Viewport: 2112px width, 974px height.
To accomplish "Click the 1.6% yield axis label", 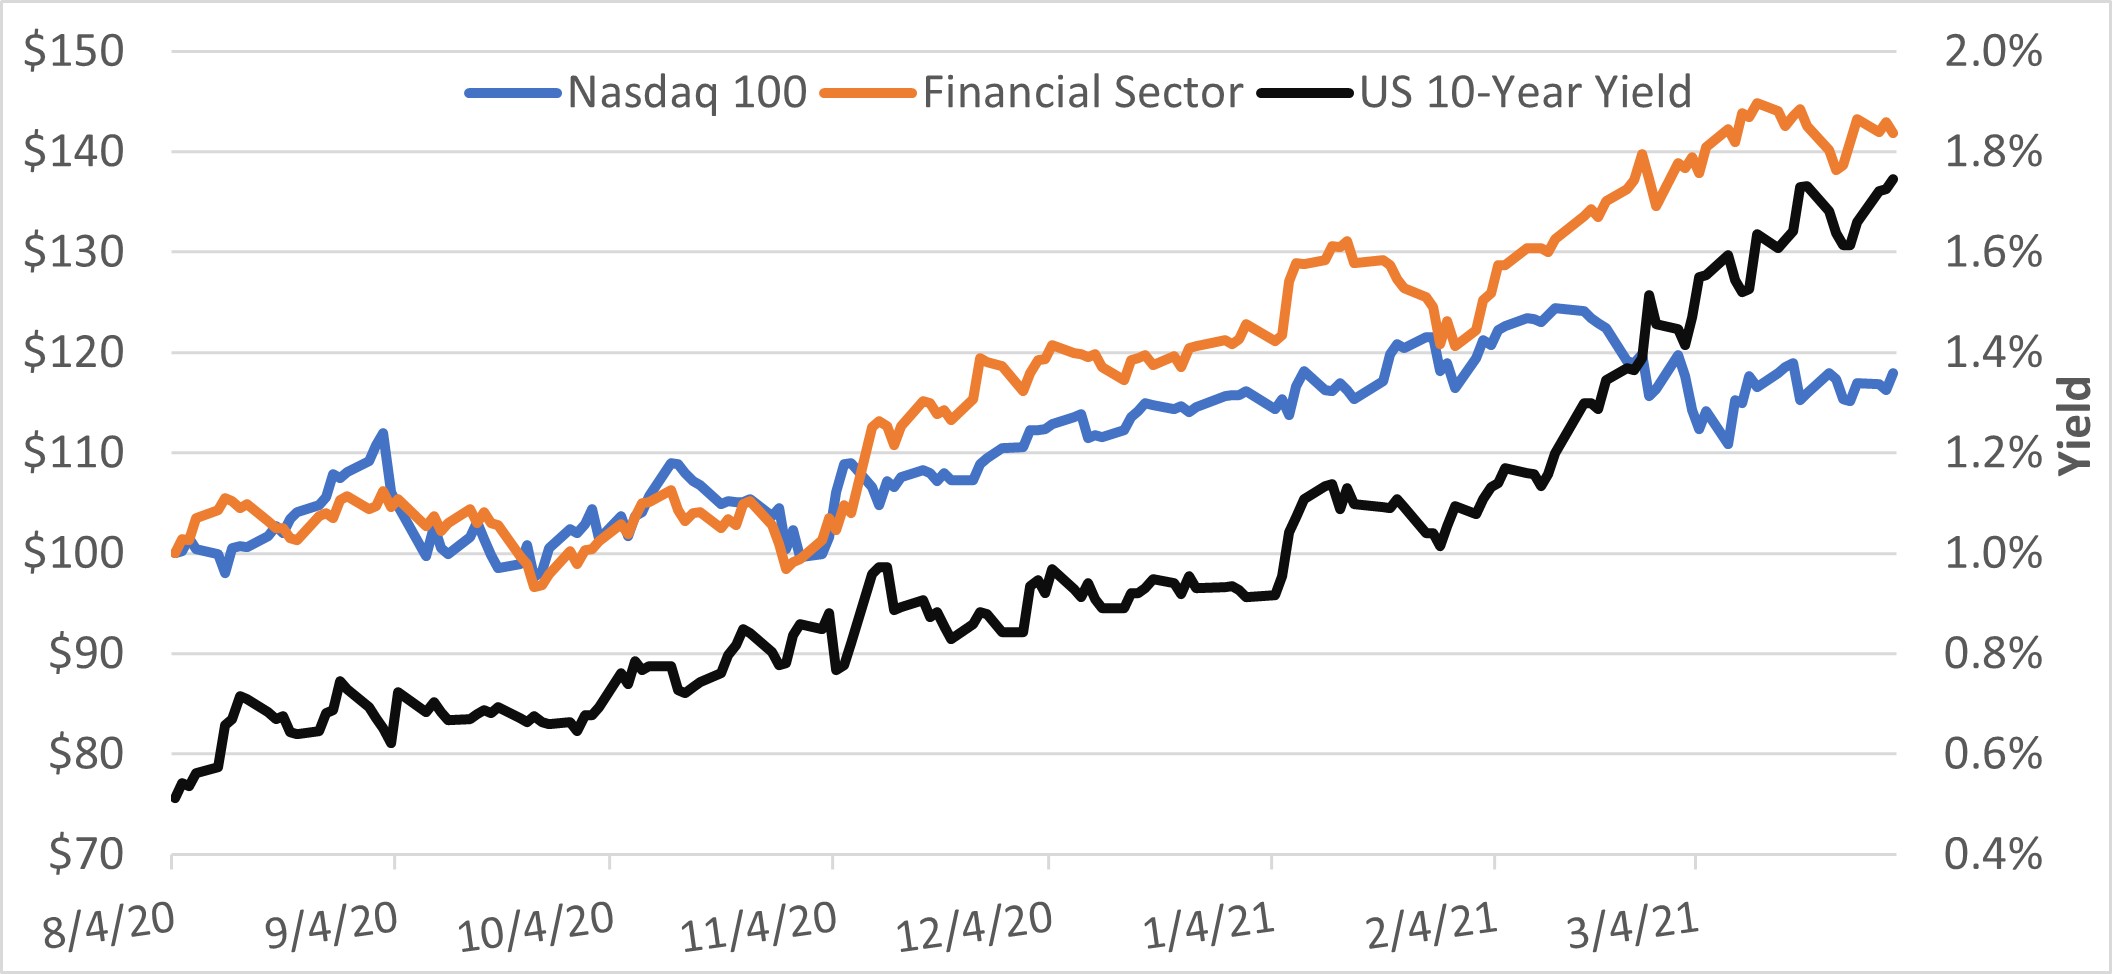I will point(1992,252).
